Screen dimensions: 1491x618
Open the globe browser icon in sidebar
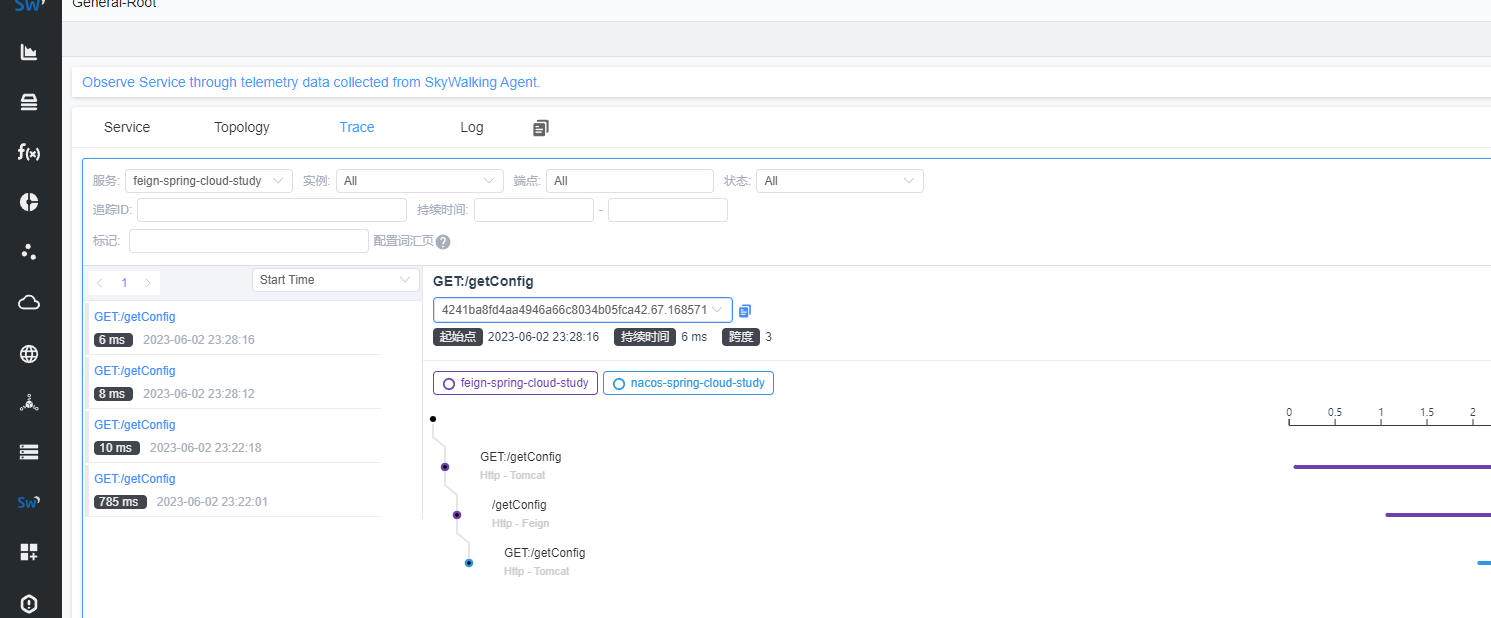point(29,354)
